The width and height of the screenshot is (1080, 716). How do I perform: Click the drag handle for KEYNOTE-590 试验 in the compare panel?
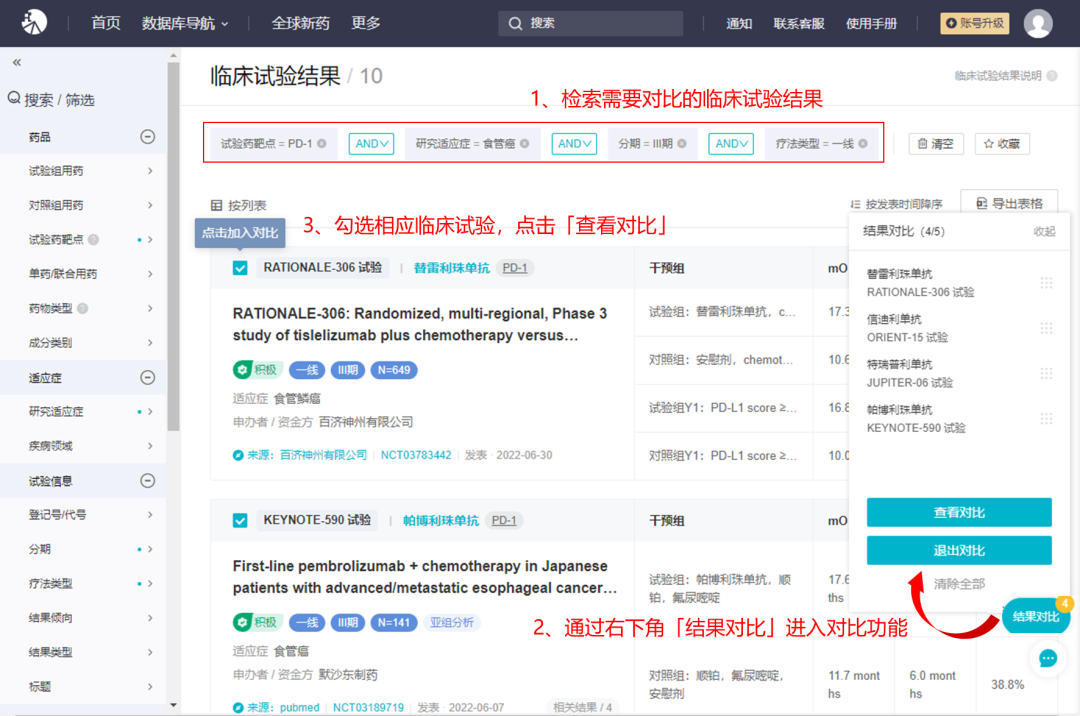click(1046, 419)
